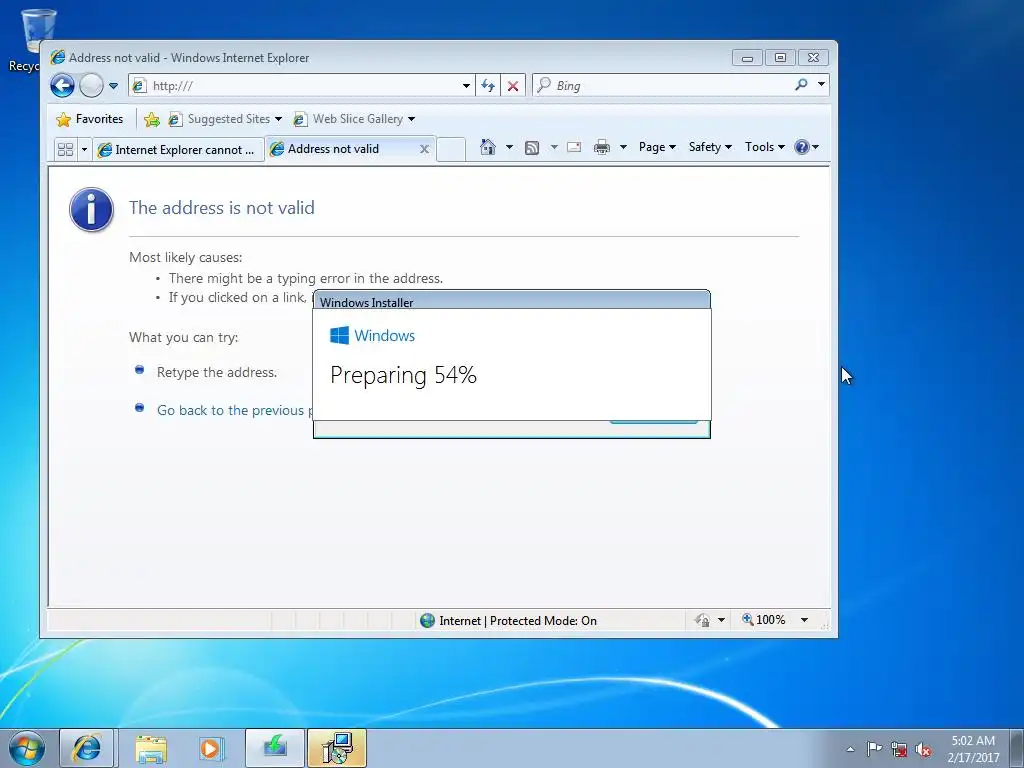Click the Back navigation arrow
1024x768 pixels.
(x=63, y=86)
